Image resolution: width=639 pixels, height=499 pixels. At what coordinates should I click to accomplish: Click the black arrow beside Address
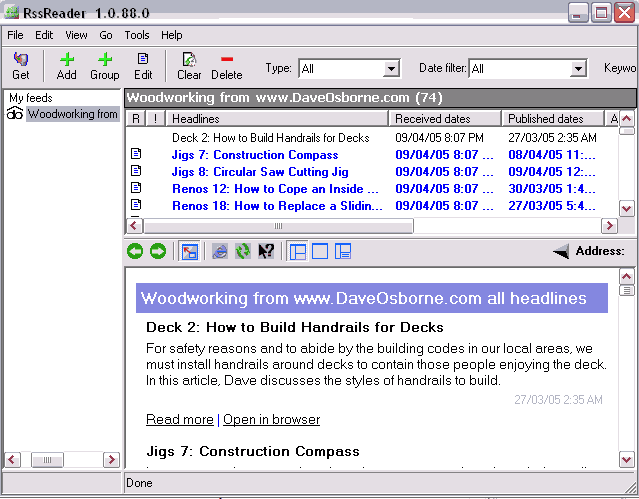point(561,251)
